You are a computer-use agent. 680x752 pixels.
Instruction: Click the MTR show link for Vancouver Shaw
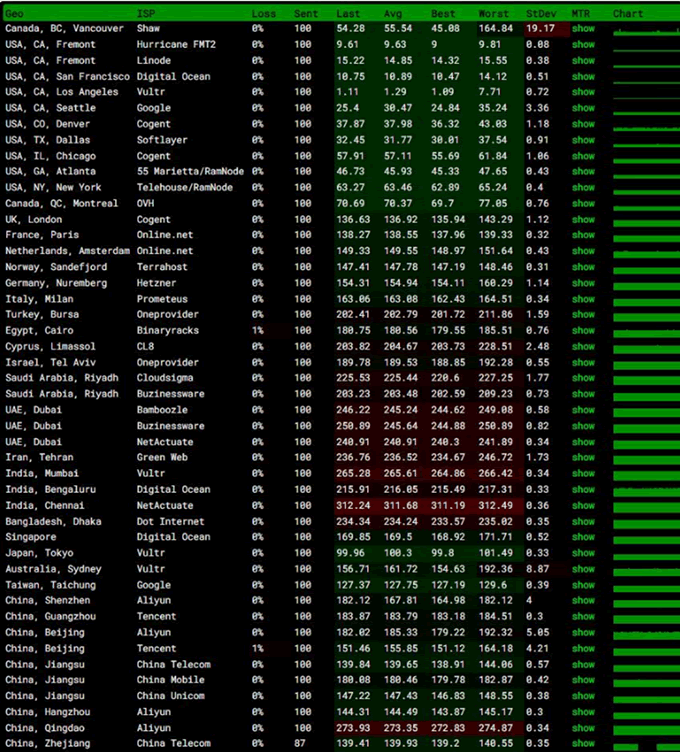click(x=583, y=29)
